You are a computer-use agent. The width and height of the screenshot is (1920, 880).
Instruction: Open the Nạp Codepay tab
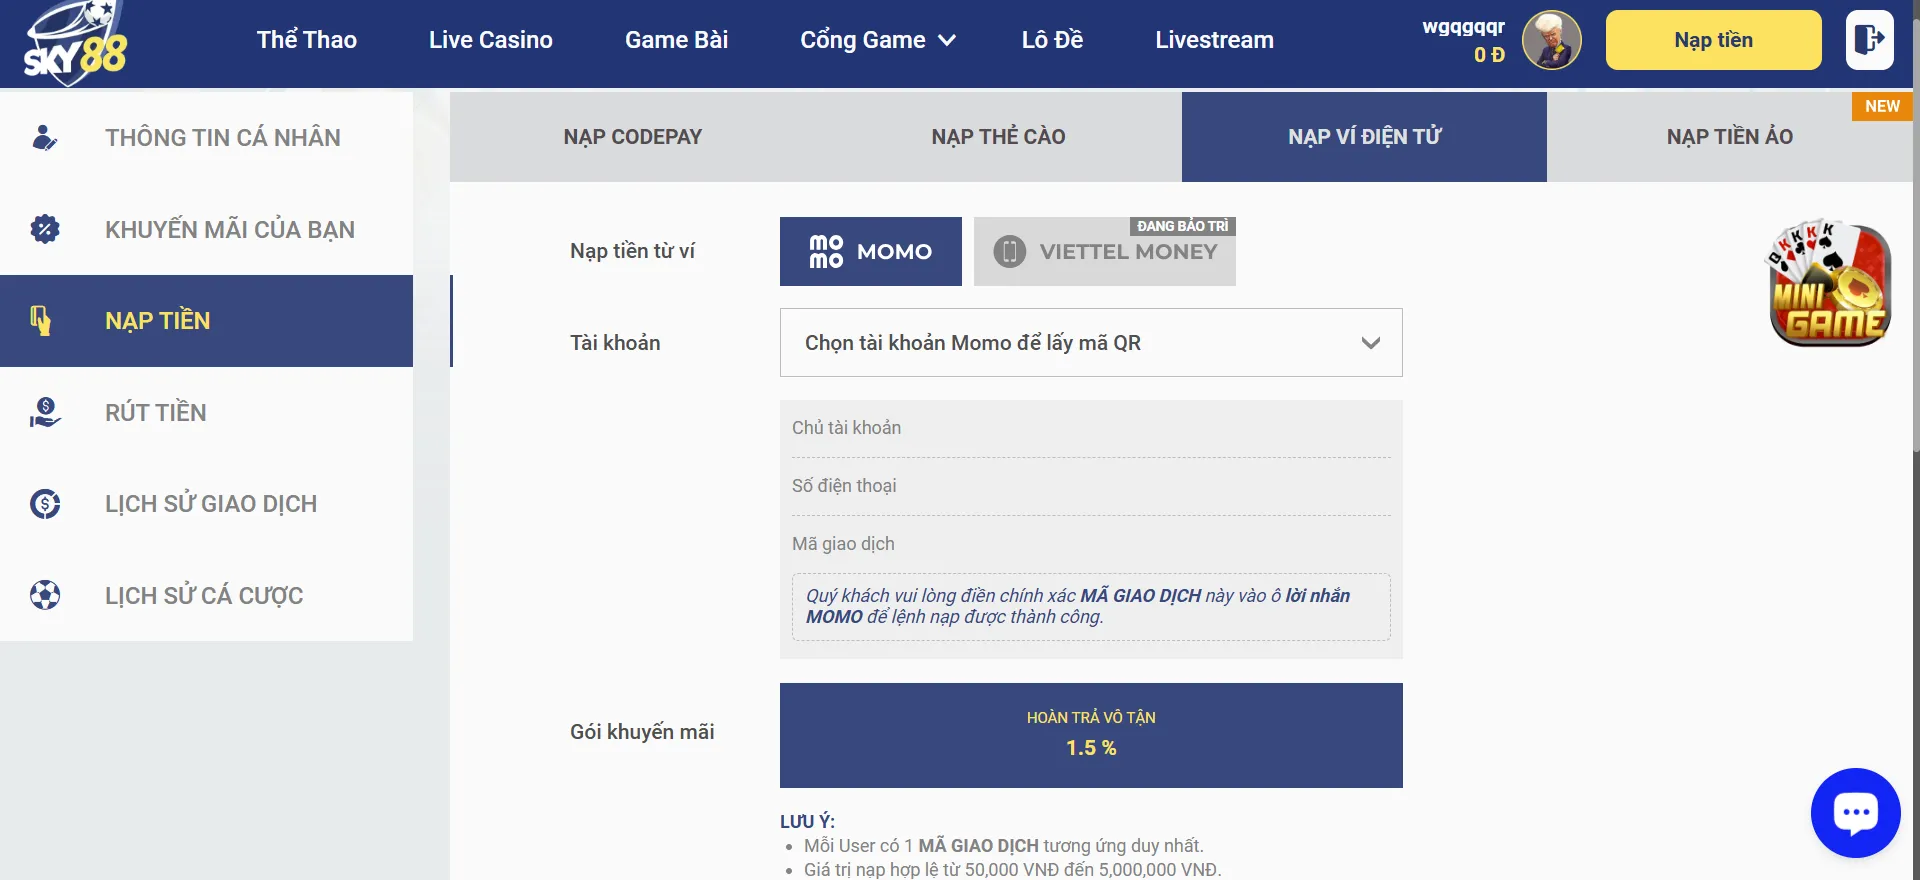(632, 137)
